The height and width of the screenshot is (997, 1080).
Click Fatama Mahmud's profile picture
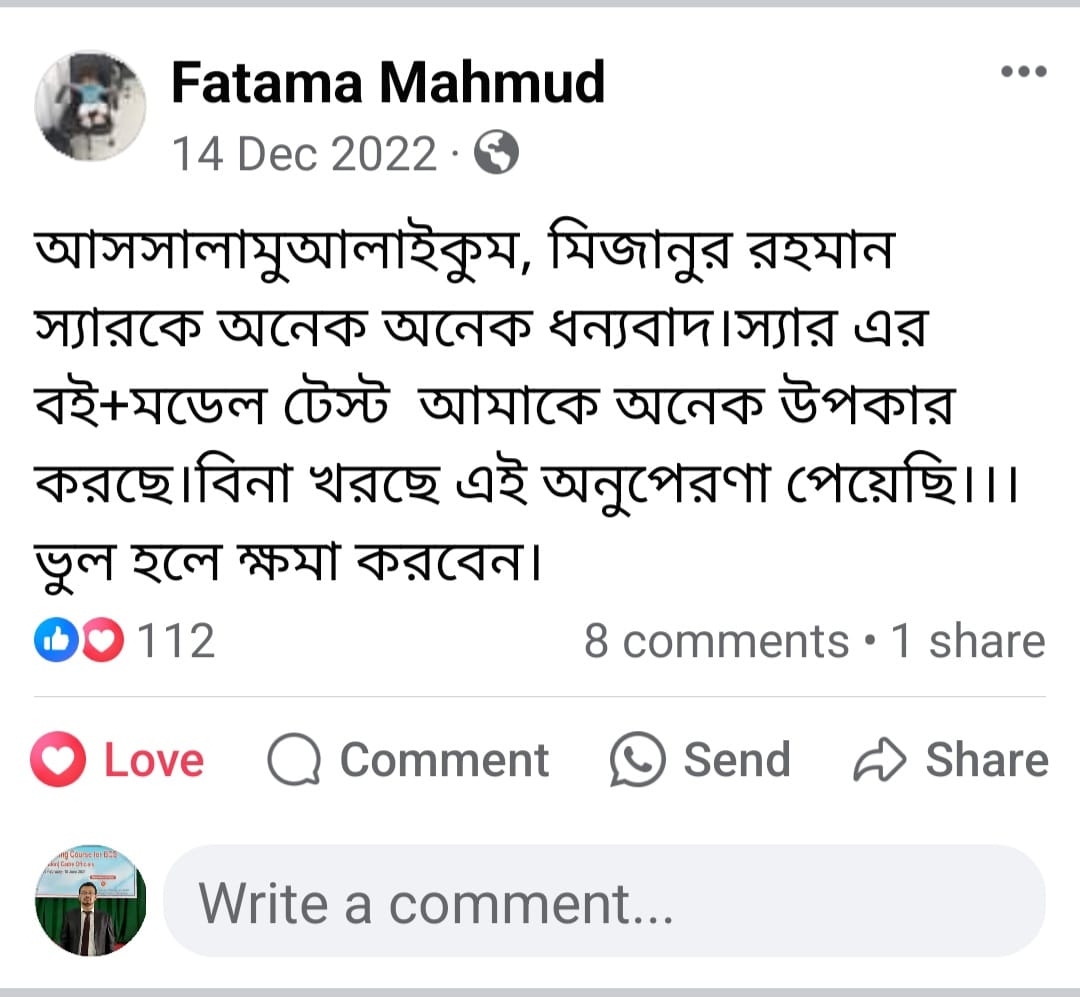[x=90, y=106]
